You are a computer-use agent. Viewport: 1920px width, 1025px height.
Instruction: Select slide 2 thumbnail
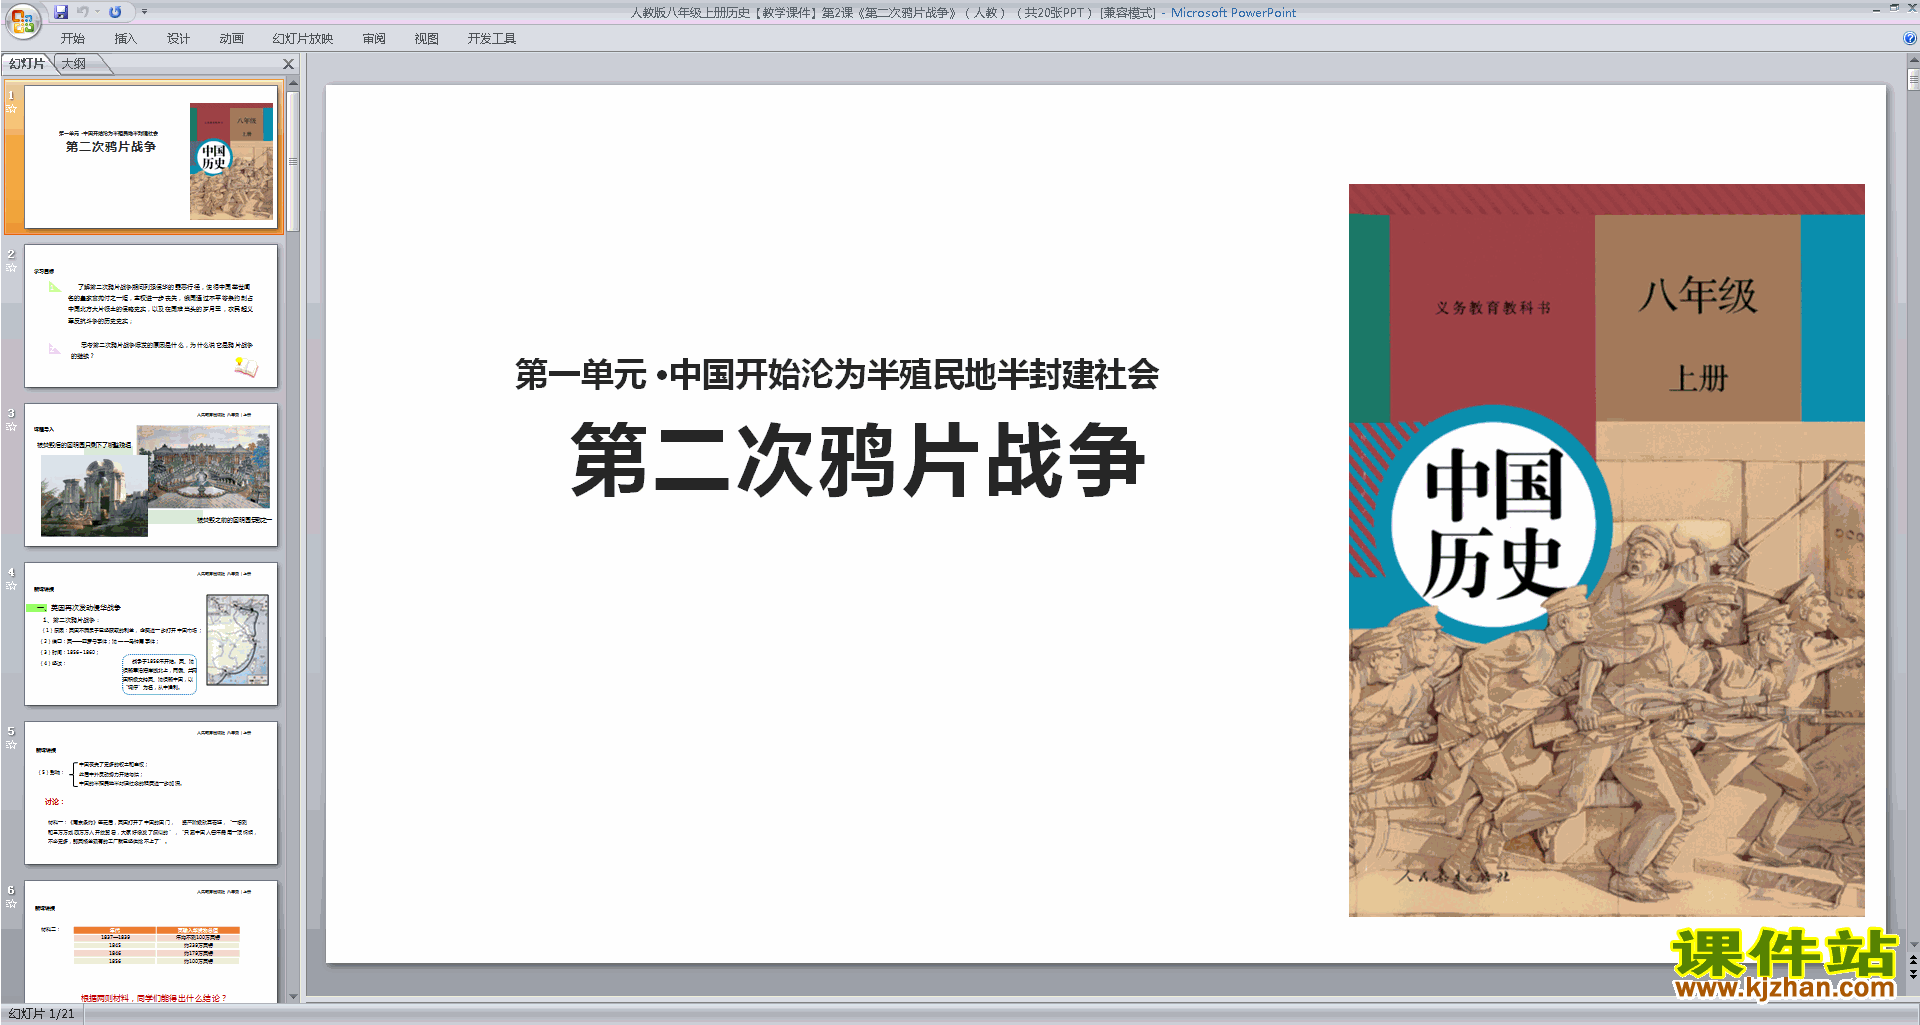pyautogui.click(x=151, y=316)
